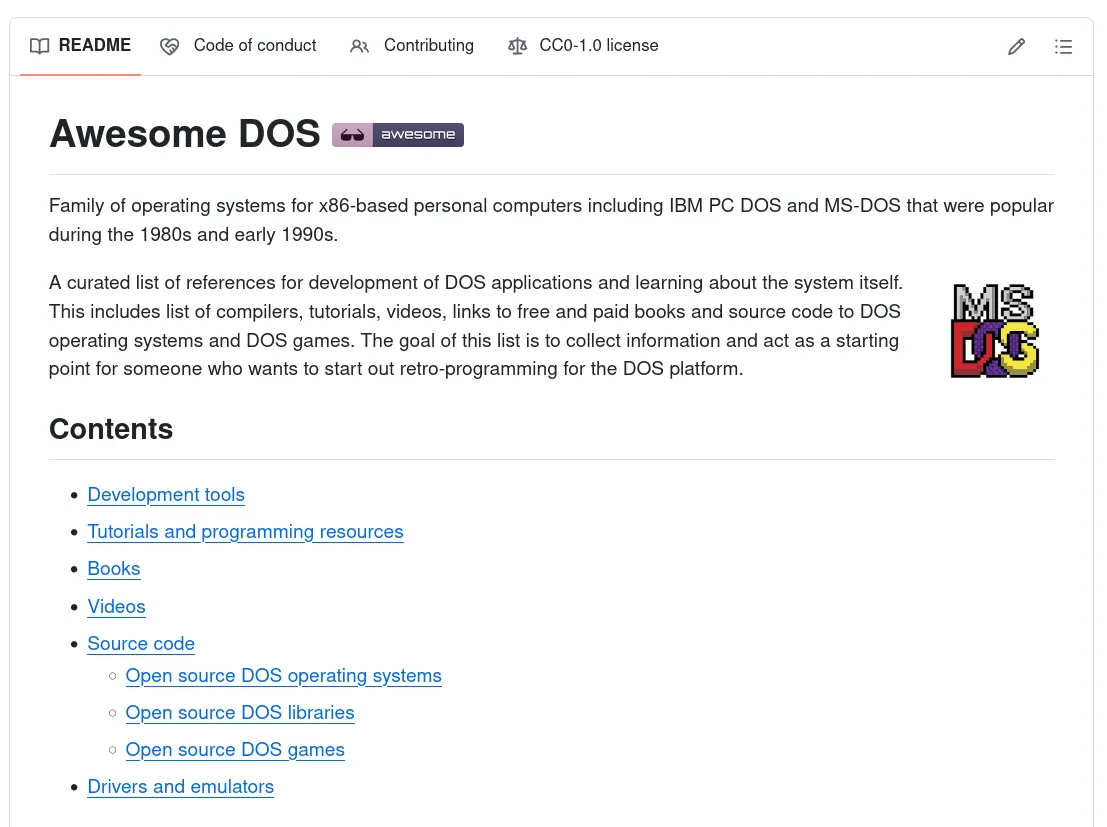
Task: Click the sunglasses awesome badge
Action: pos(397,134)
